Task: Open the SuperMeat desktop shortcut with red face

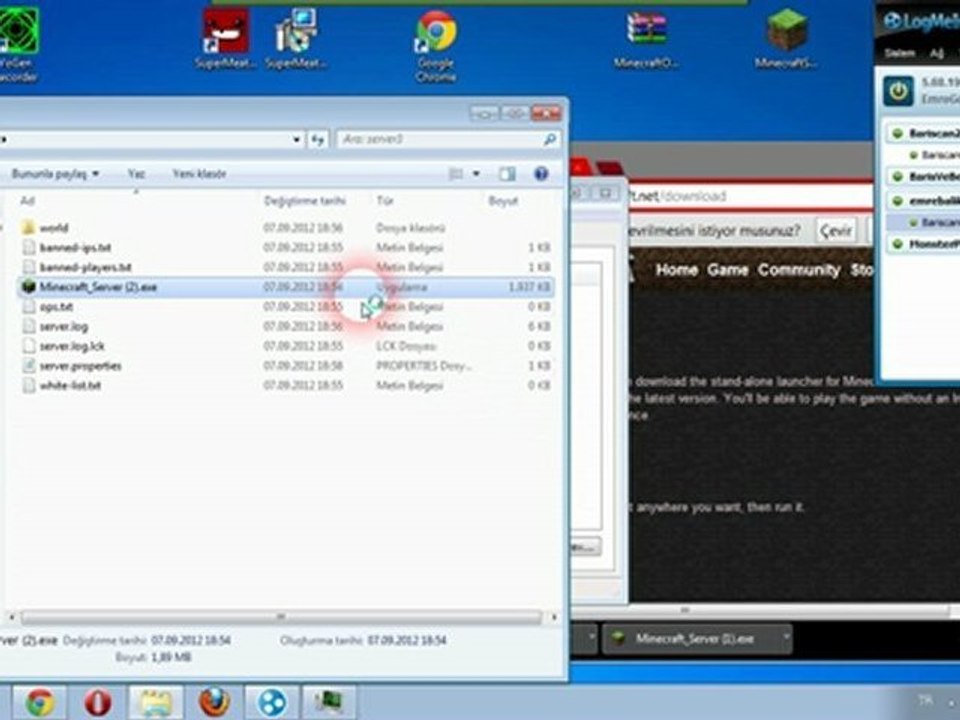Action: click(225, 38)
